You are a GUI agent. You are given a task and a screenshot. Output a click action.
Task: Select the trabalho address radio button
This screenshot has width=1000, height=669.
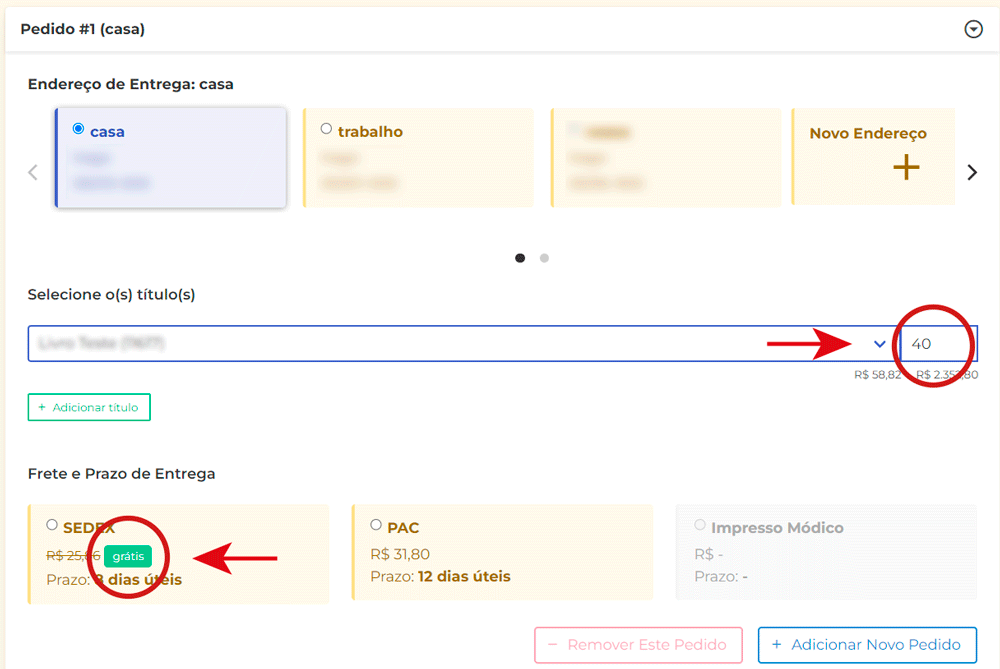click(326, 128)
